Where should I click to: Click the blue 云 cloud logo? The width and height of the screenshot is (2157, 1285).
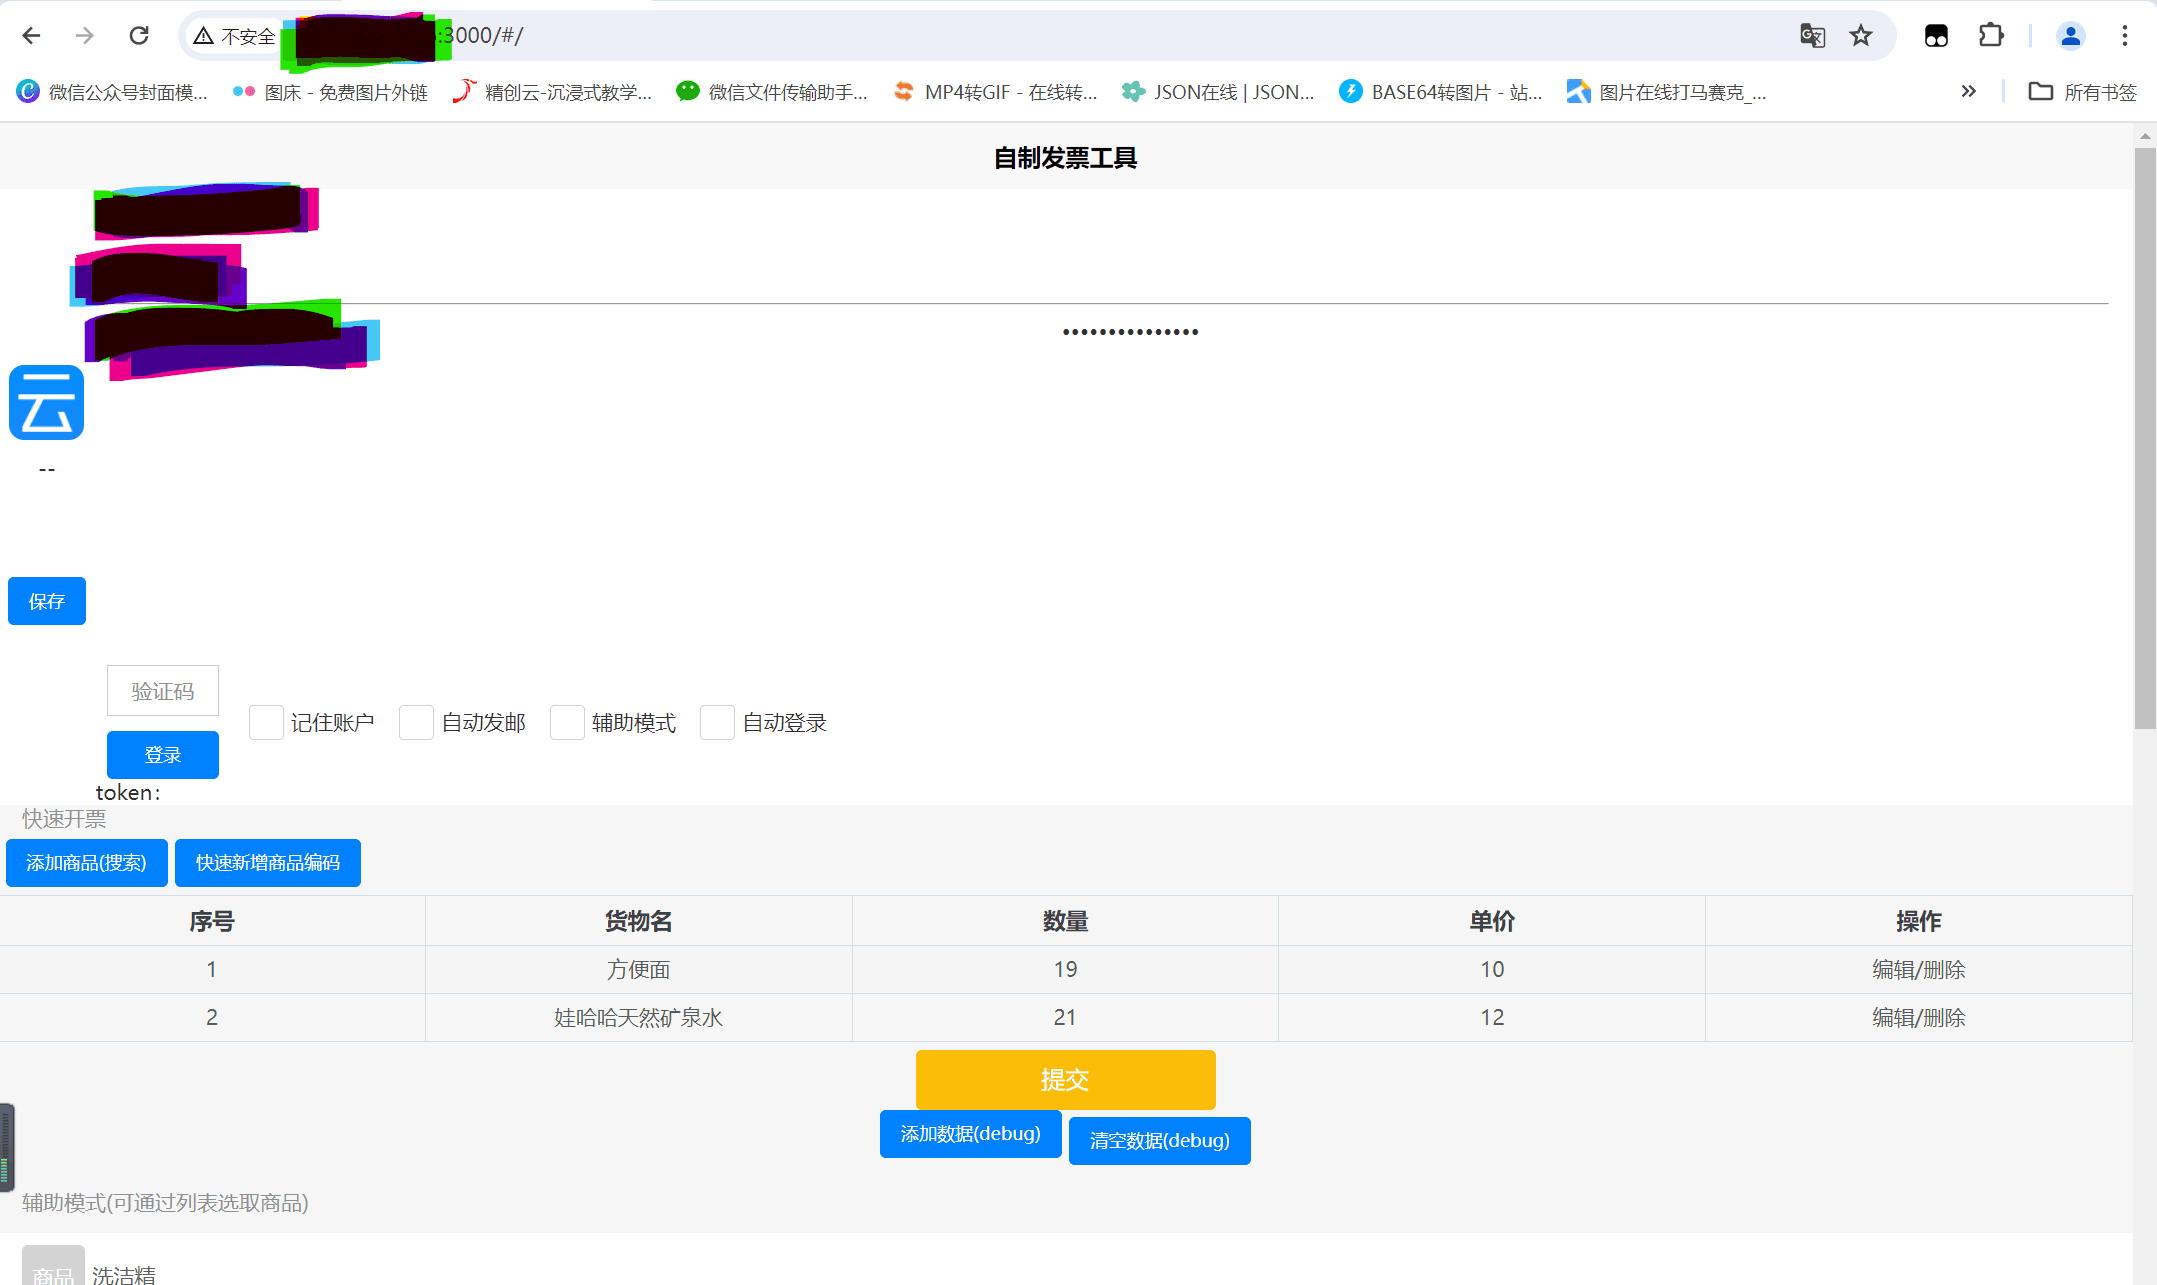46,402
